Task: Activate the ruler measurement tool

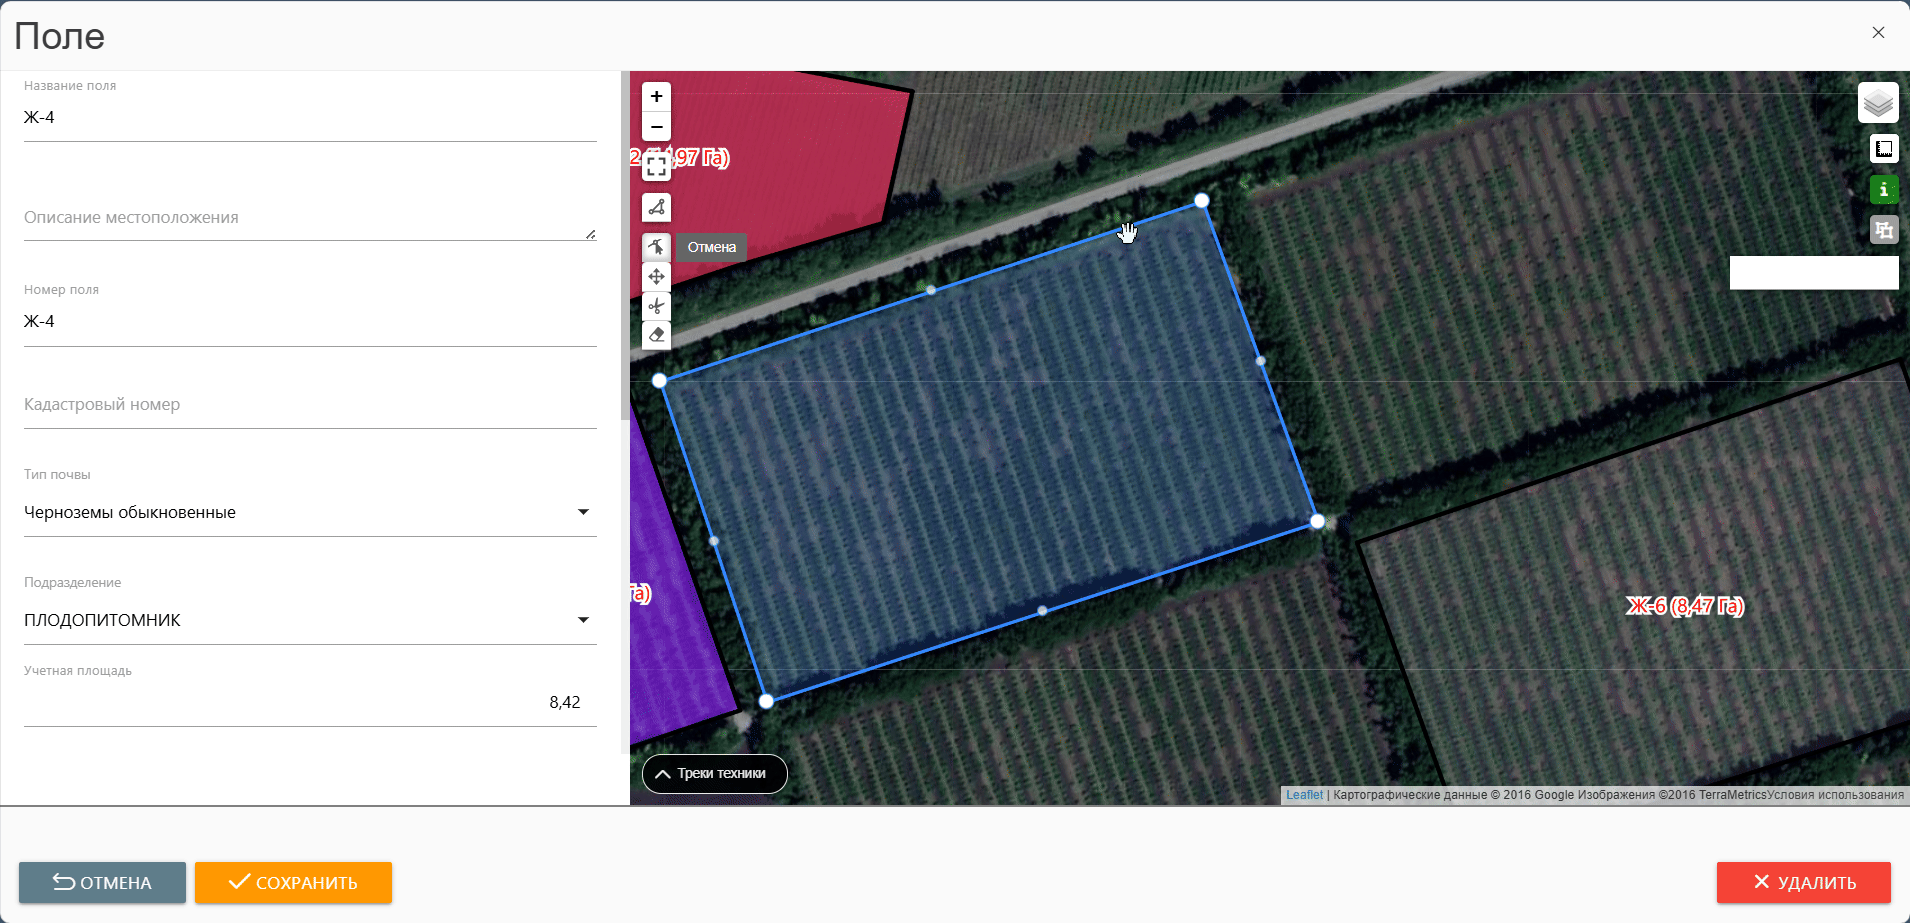Action: point(1884,149)
